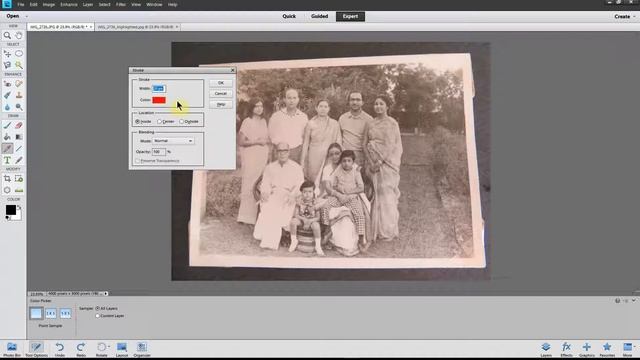Select the Zoom tool in the toolbox

pos(7,36)
